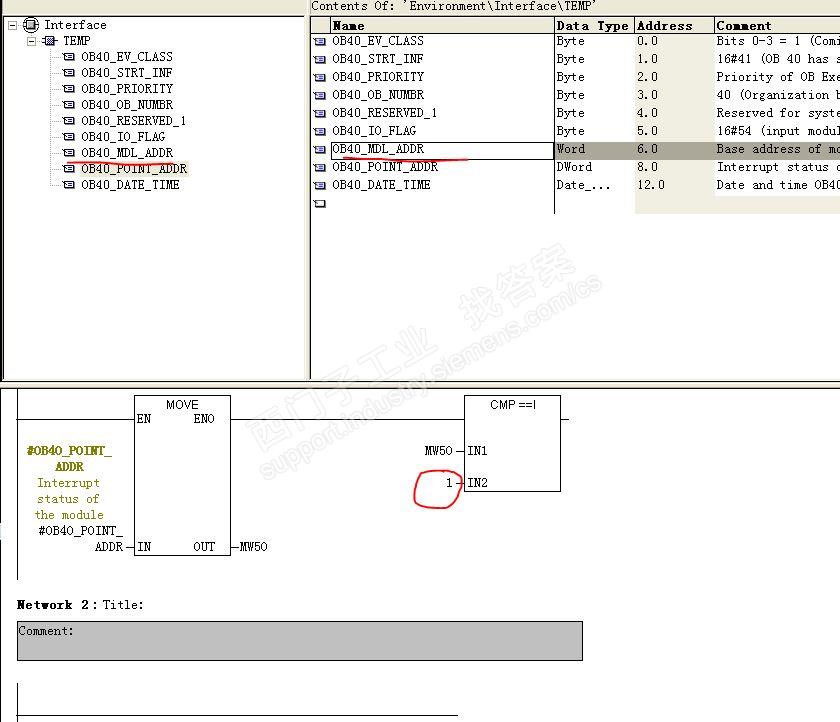Select OB40_POINT_ADDR in the interface tree
The image size is (840, 722).
[x=134, y=169]
